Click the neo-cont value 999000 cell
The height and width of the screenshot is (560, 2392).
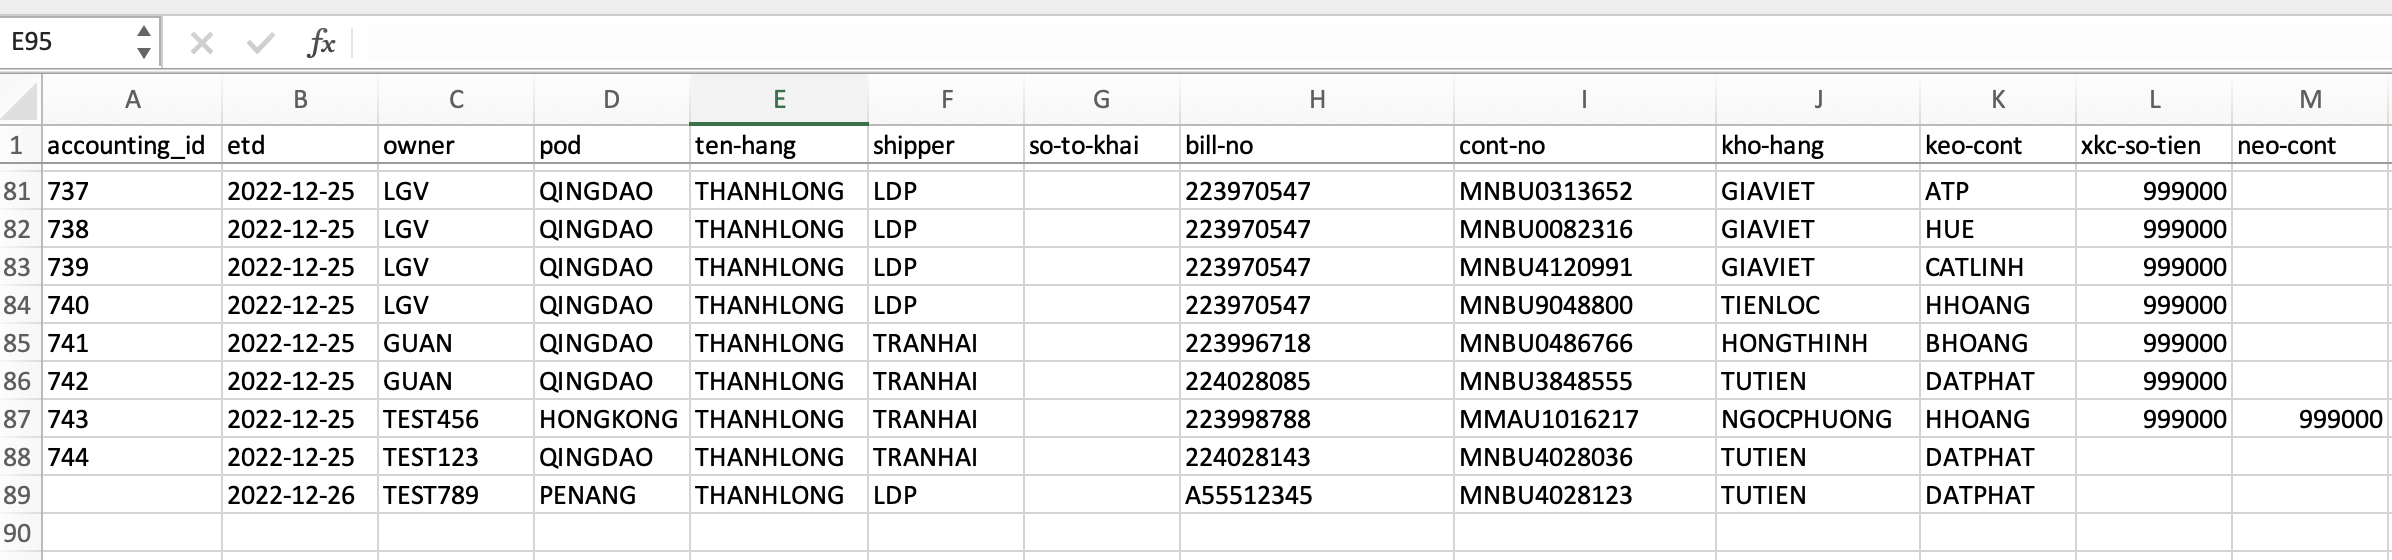pyautogui.click(x=2310, y=419)
